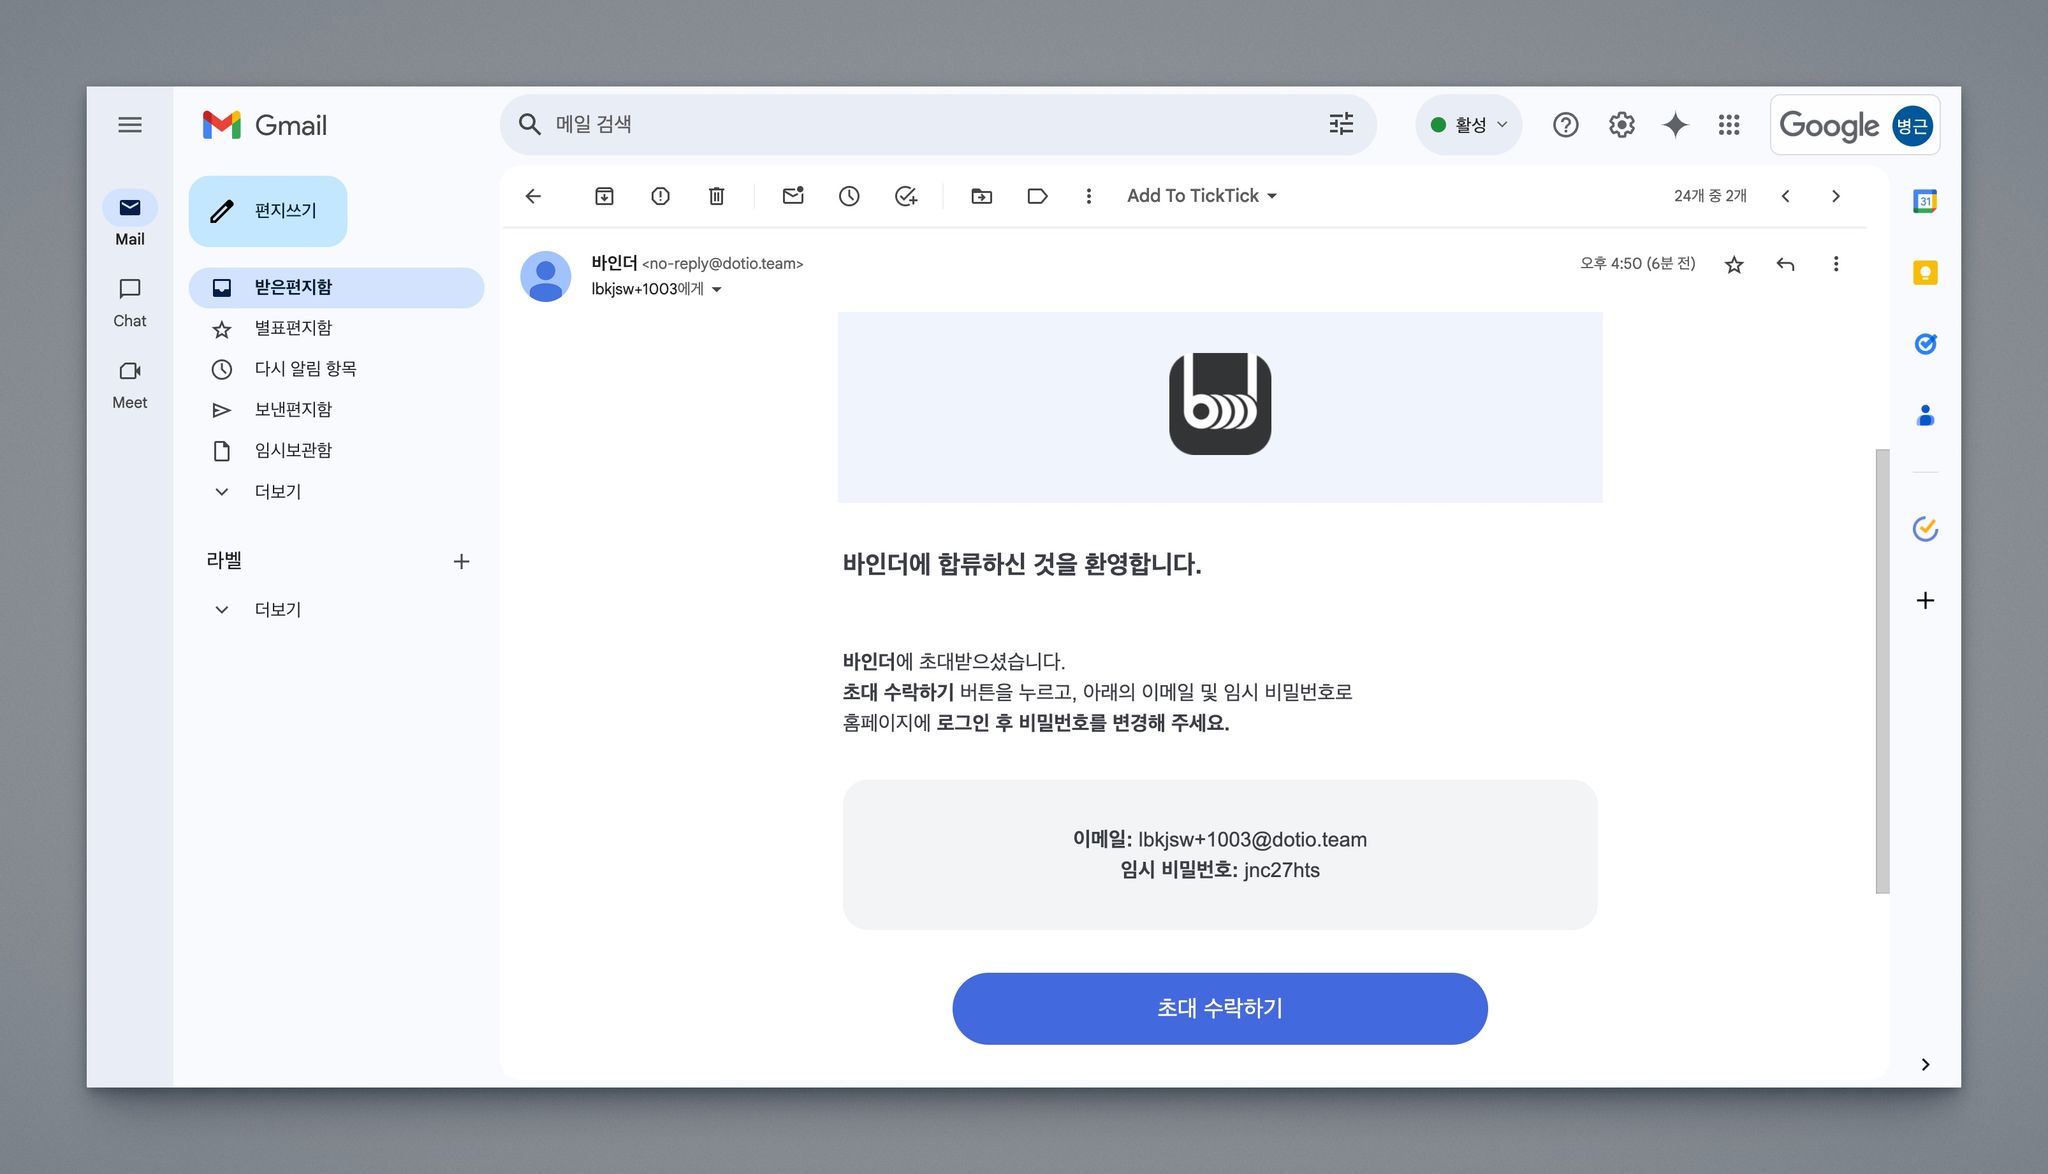
Task: Click the Gmail logo
Action: pos(265,125)
